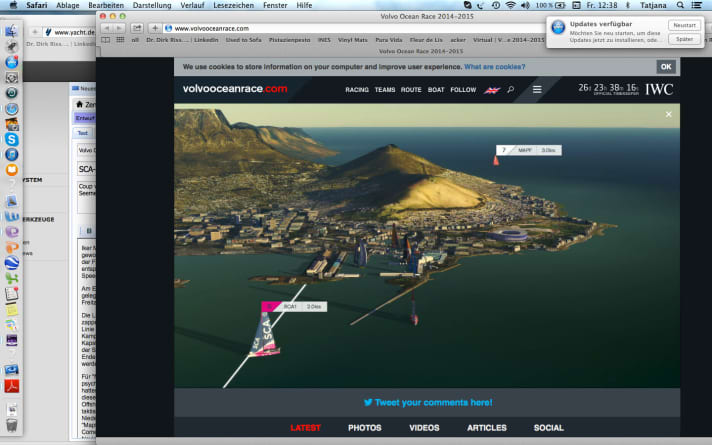Open the ROUTE navigation item

click(411, 90)
